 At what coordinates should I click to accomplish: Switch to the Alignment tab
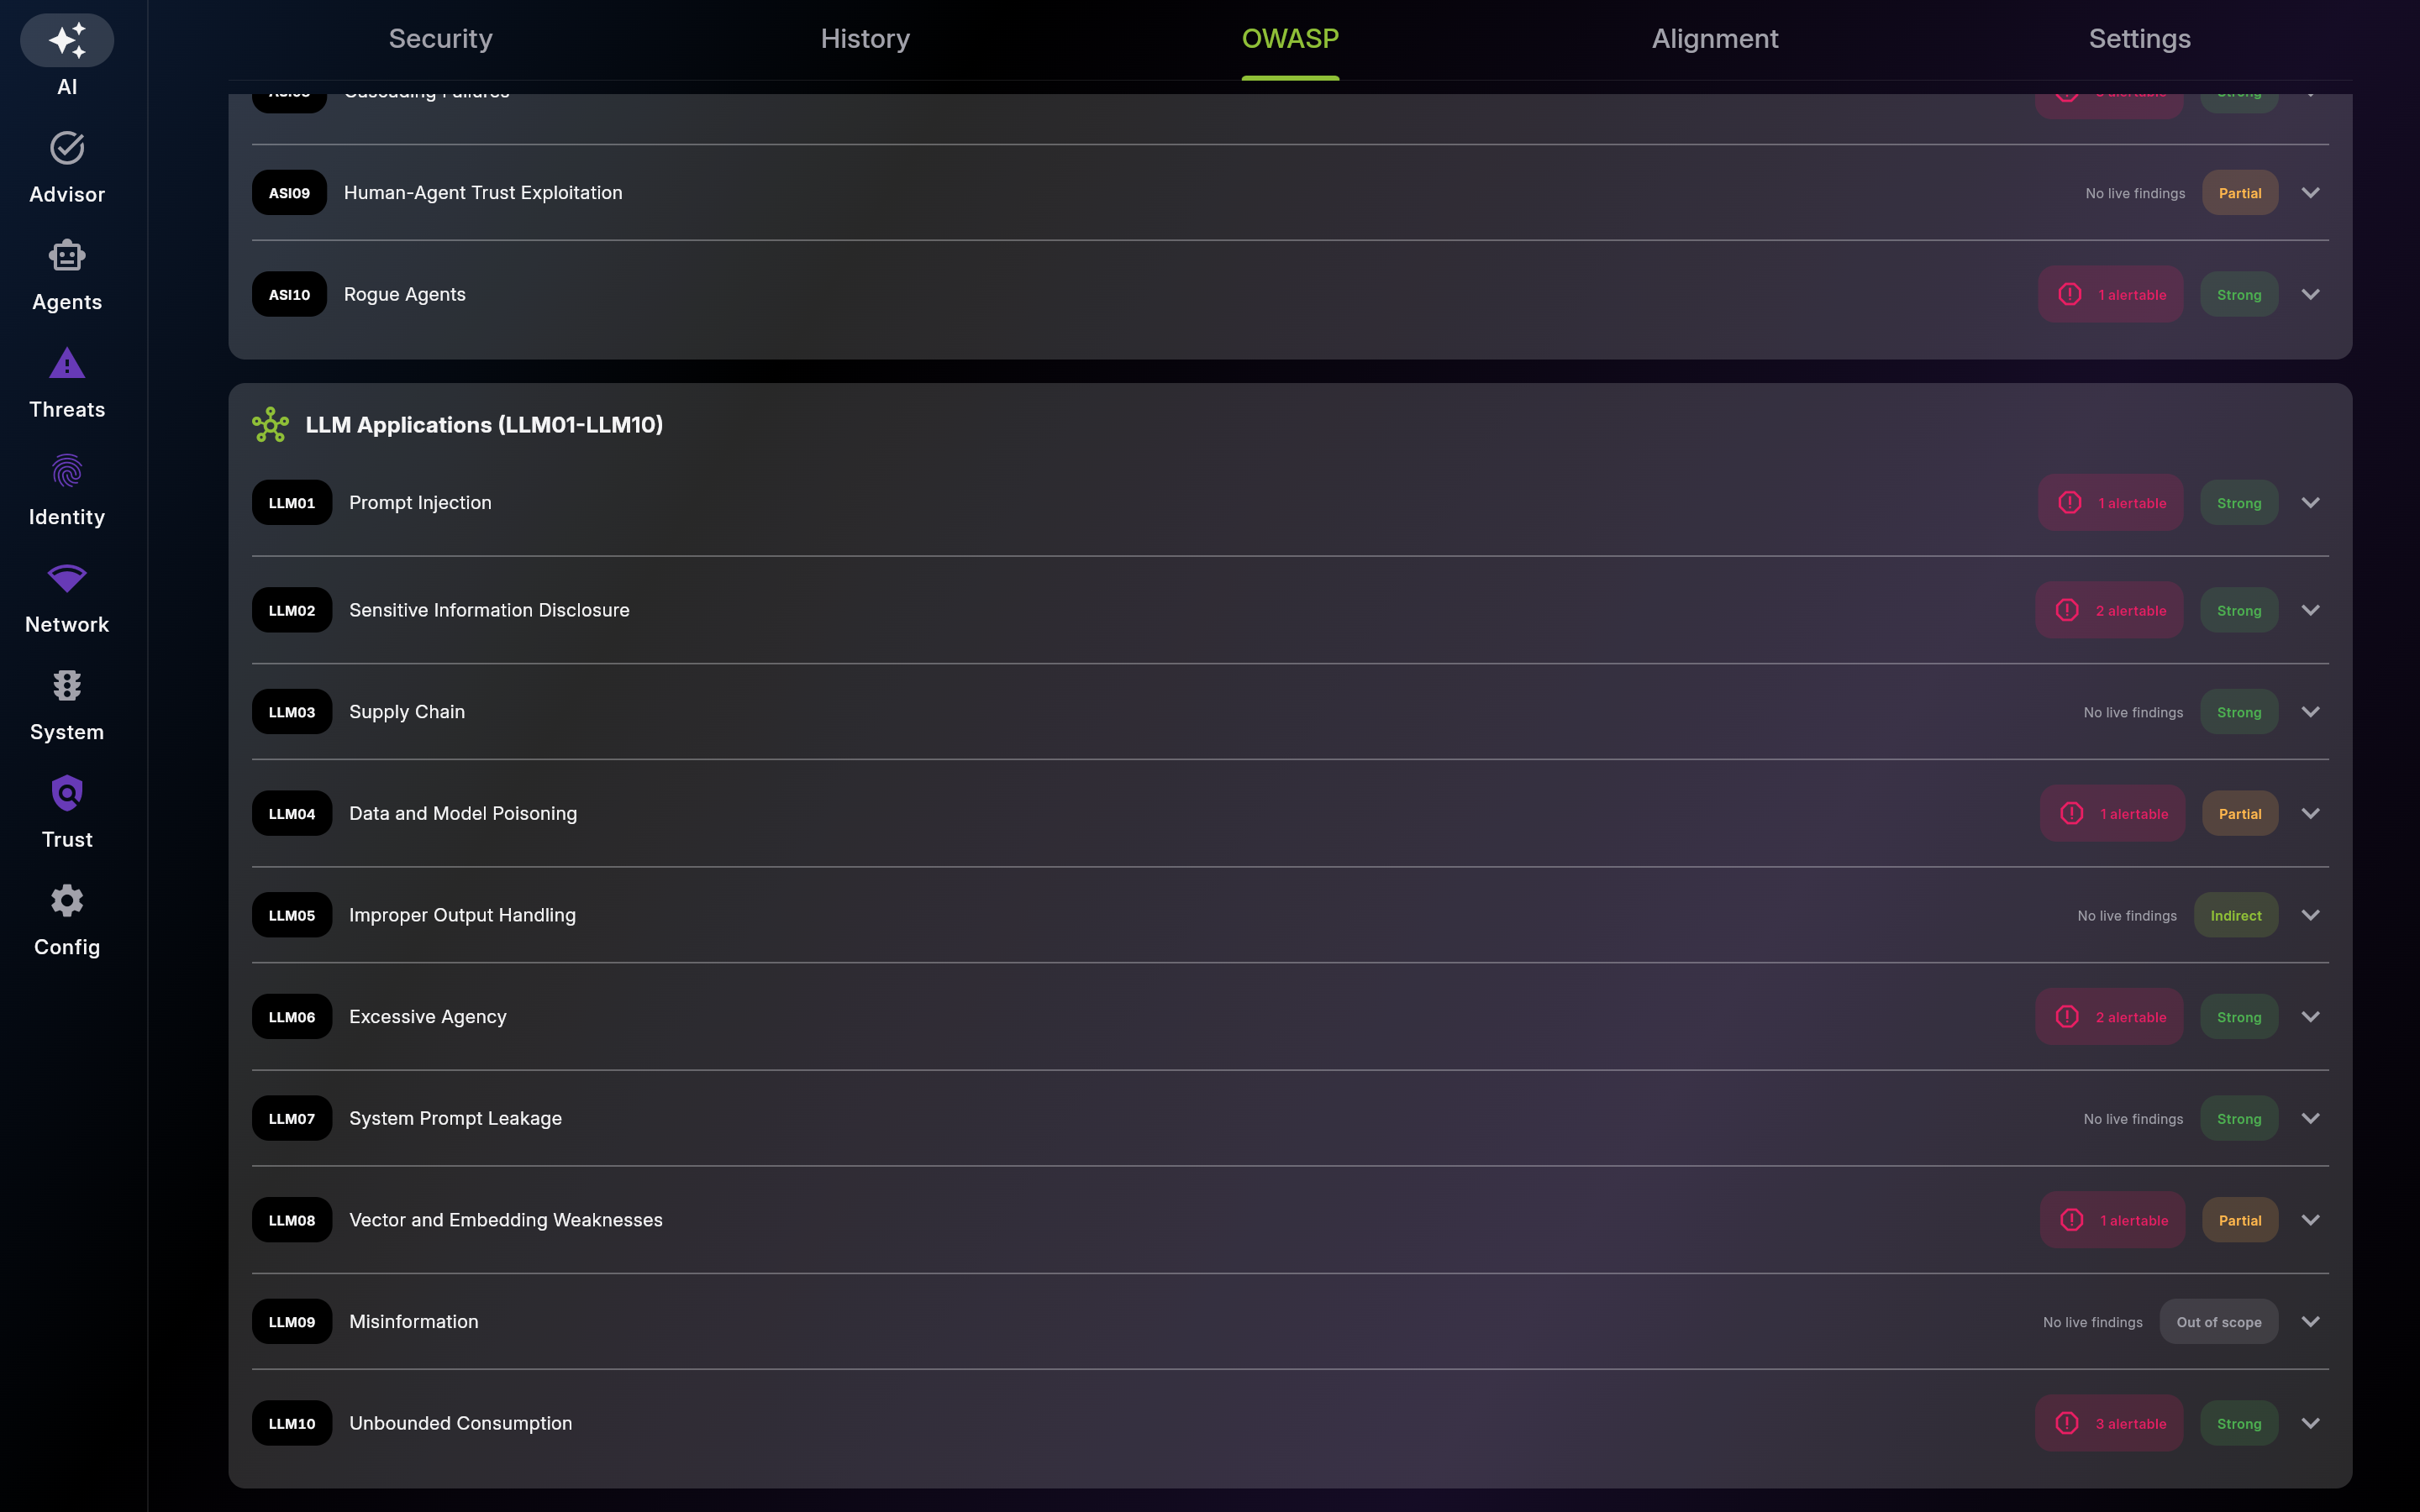coord(1715,38)
